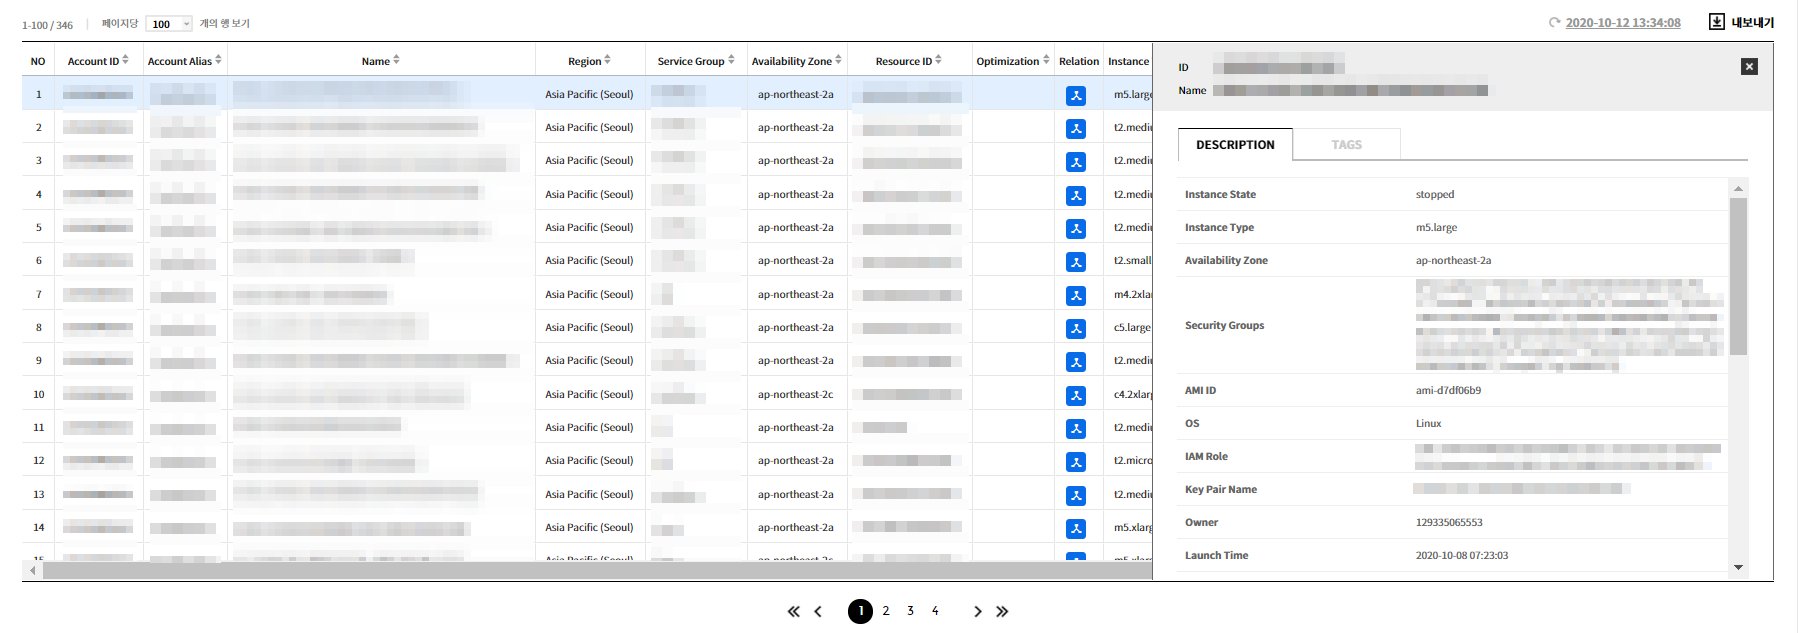Go to next page using right chevron
This screenshot has width=1798, height=633.
(977, 612)
